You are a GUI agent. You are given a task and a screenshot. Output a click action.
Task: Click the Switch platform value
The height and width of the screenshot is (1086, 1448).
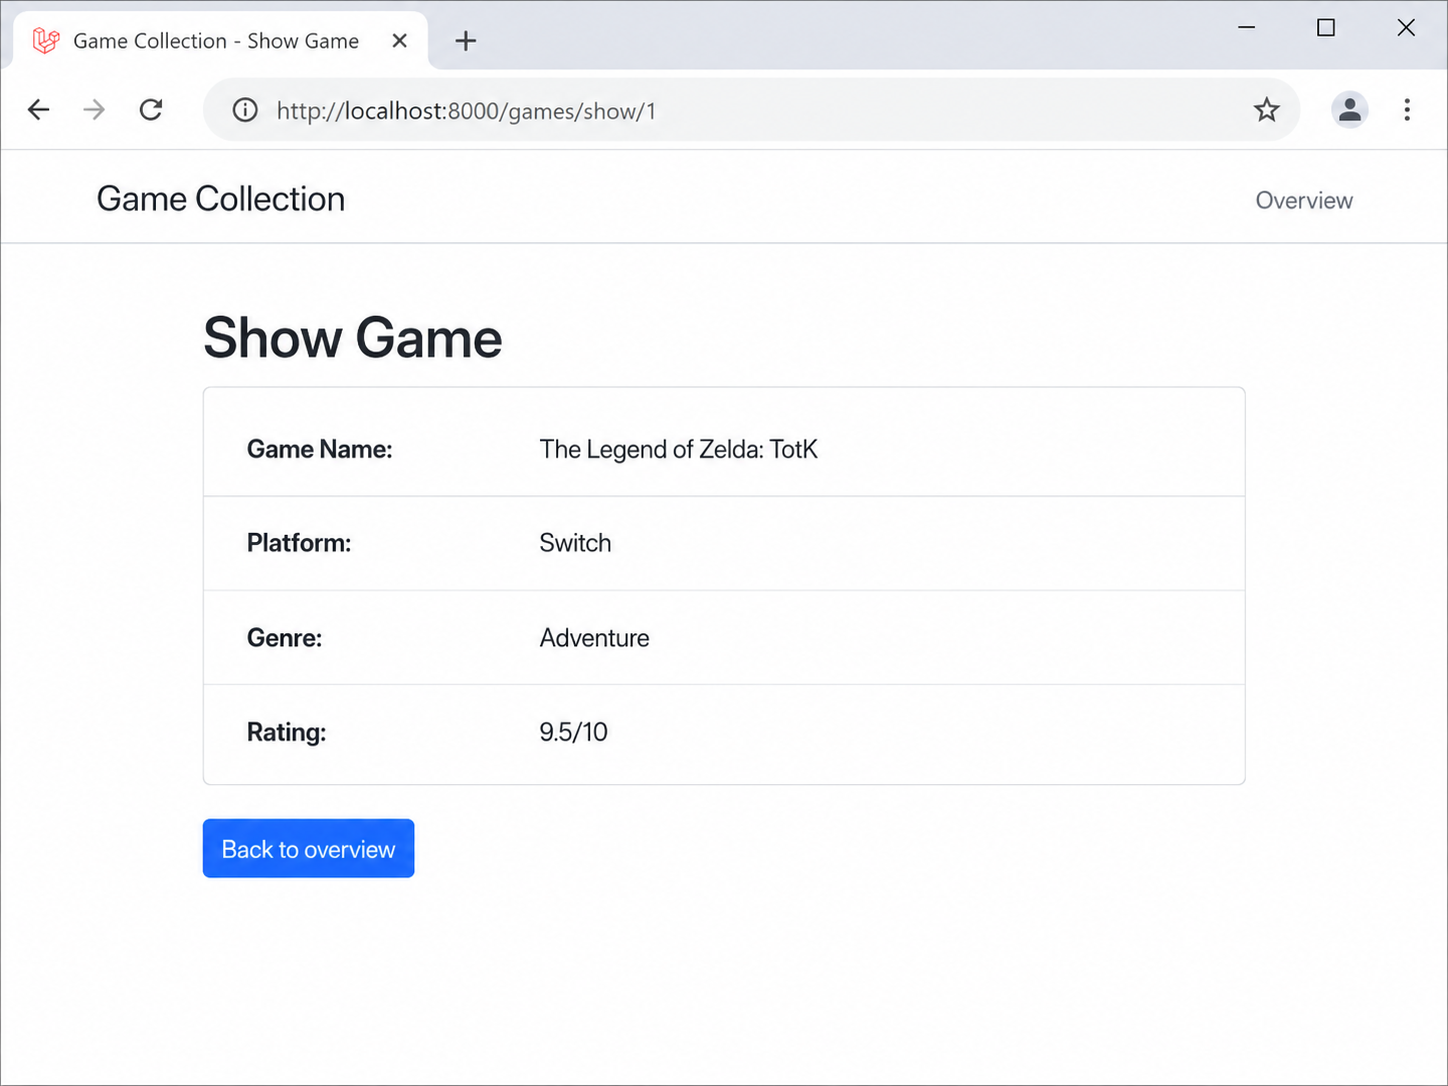tap(575, 543)
